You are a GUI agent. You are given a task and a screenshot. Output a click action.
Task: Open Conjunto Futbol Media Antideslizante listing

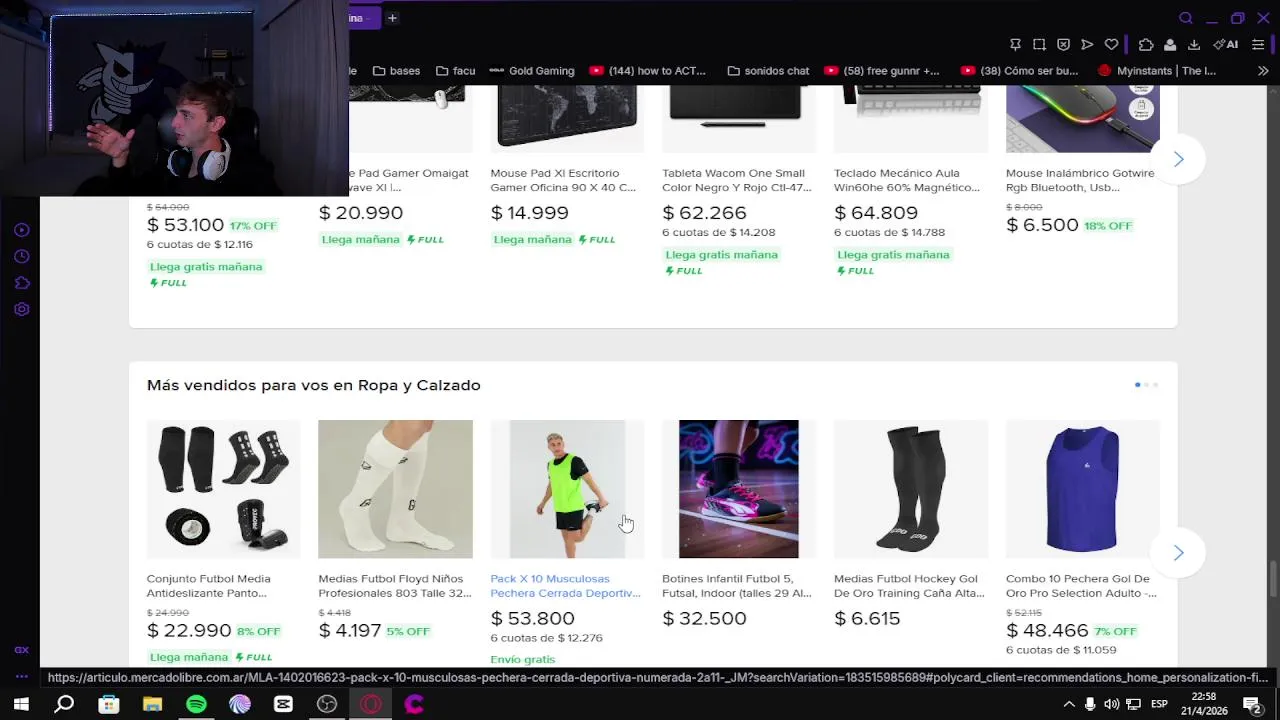pos(207,586)
